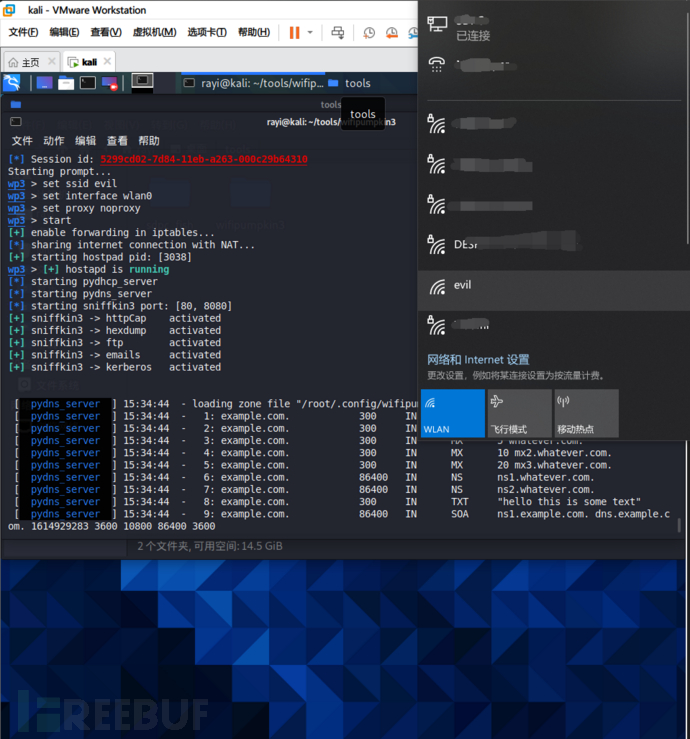Toggle 飞行模式 airplane mode tile

tap(519, 413)
